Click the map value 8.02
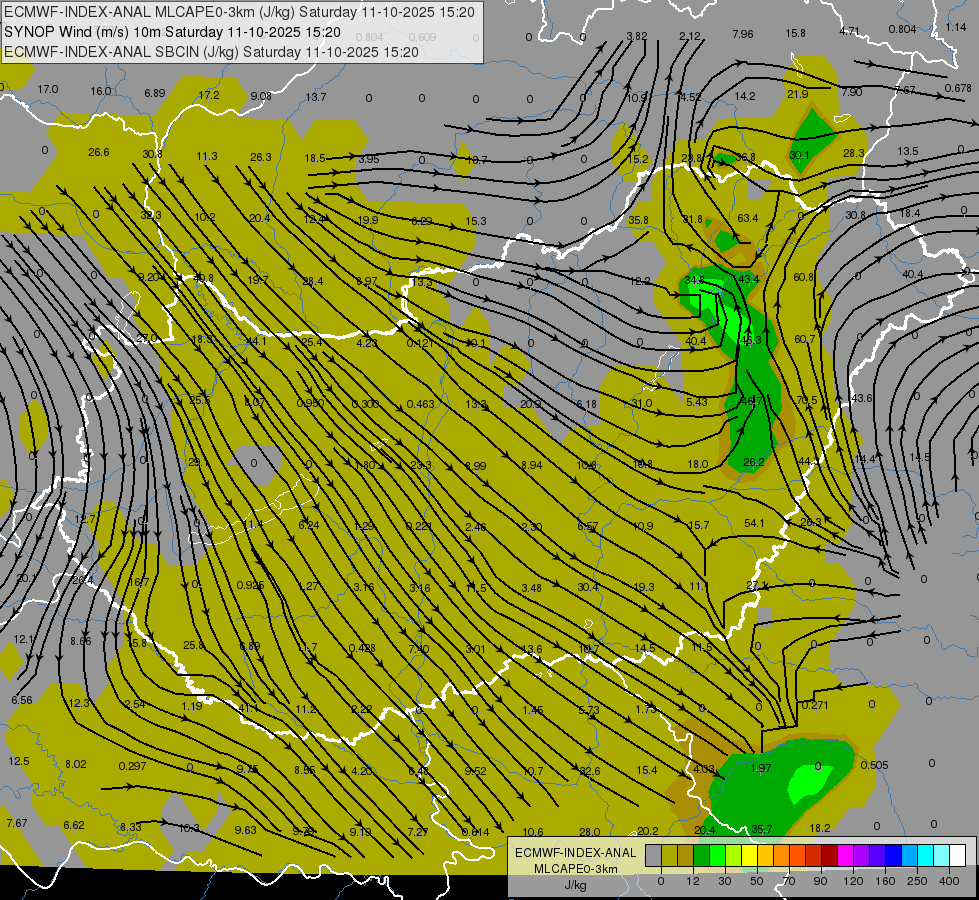Screen dimensions: 979x900 [x=76, y=764]
